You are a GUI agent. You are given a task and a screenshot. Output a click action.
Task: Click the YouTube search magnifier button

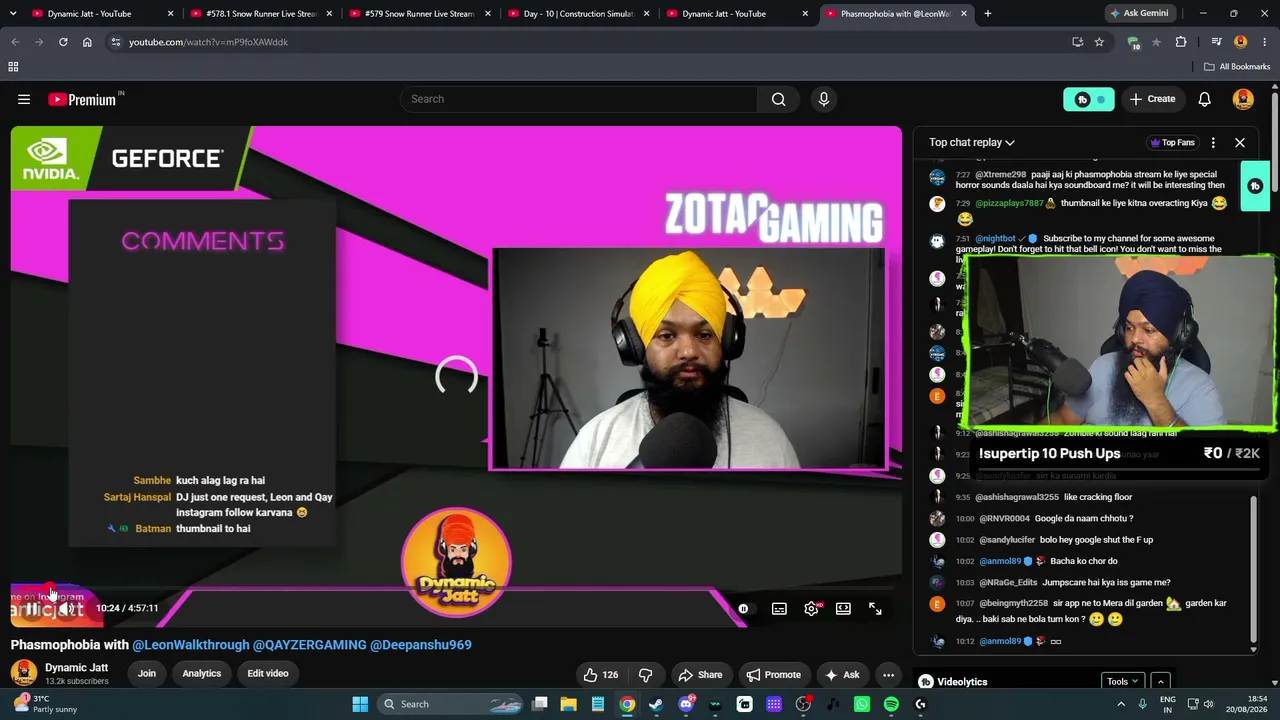[778, 99]
